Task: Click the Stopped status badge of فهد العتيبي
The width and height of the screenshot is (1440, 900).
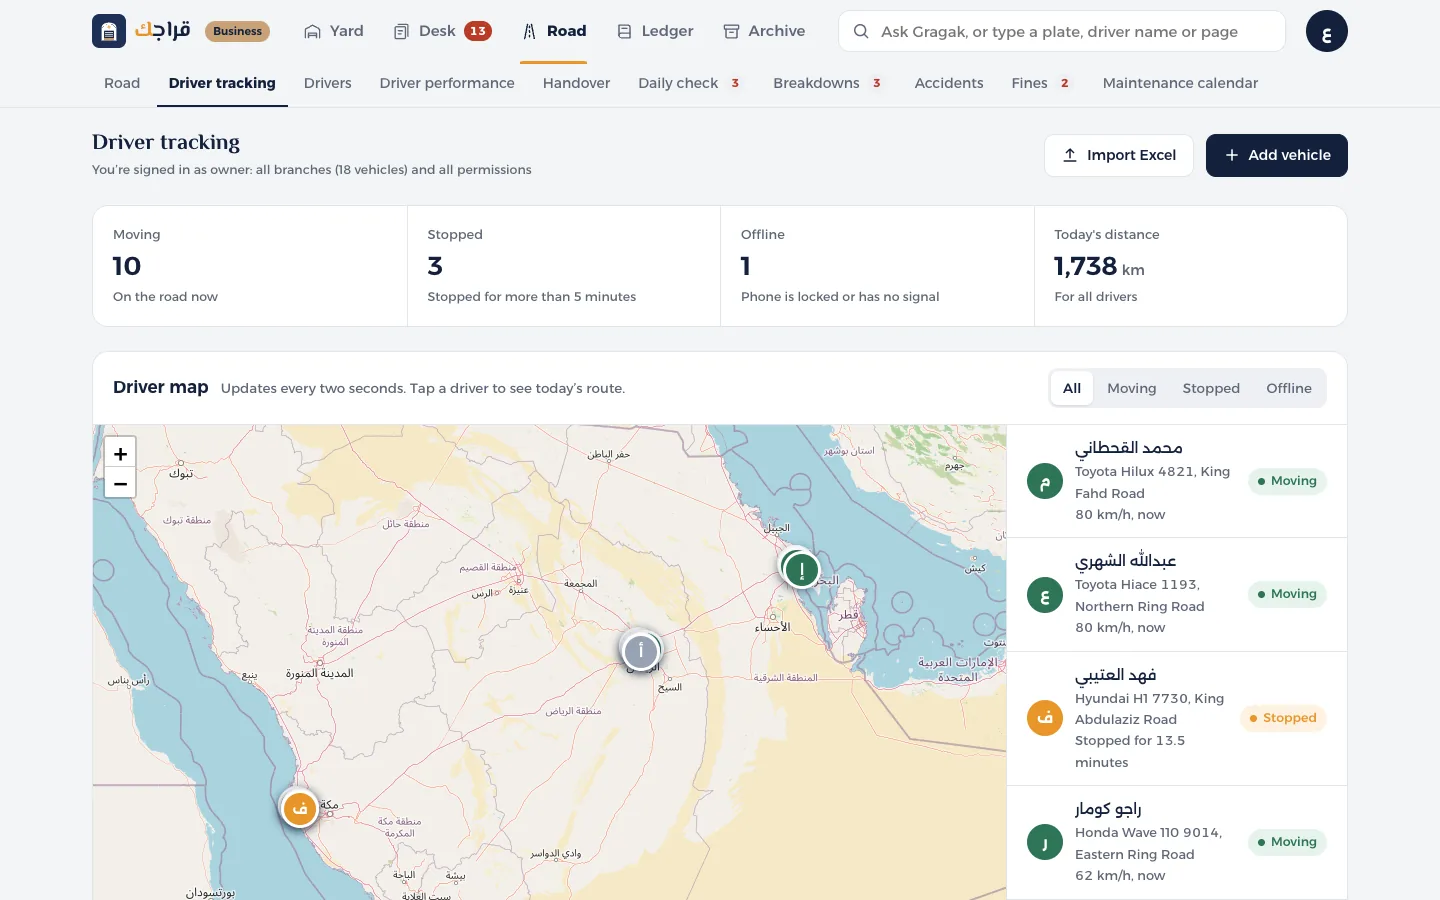Action: (x=1283, y=718)
